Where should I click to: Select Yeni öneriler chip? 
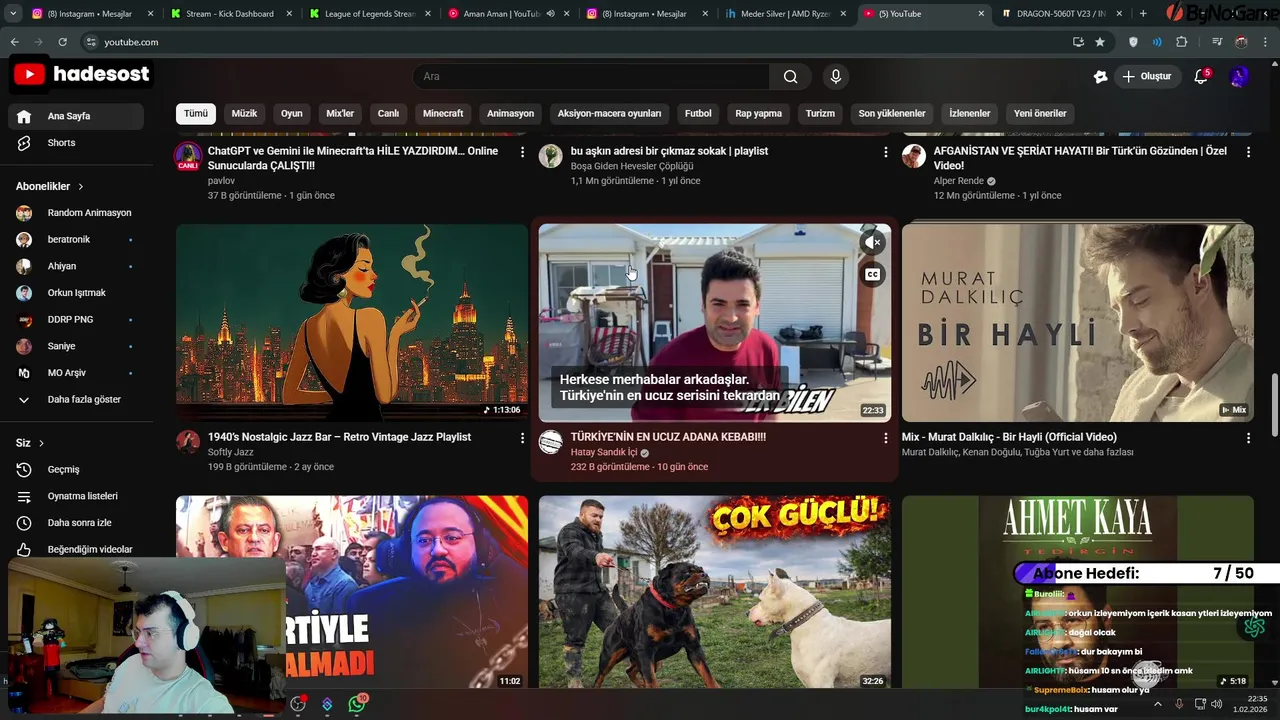click(1040, 114)
